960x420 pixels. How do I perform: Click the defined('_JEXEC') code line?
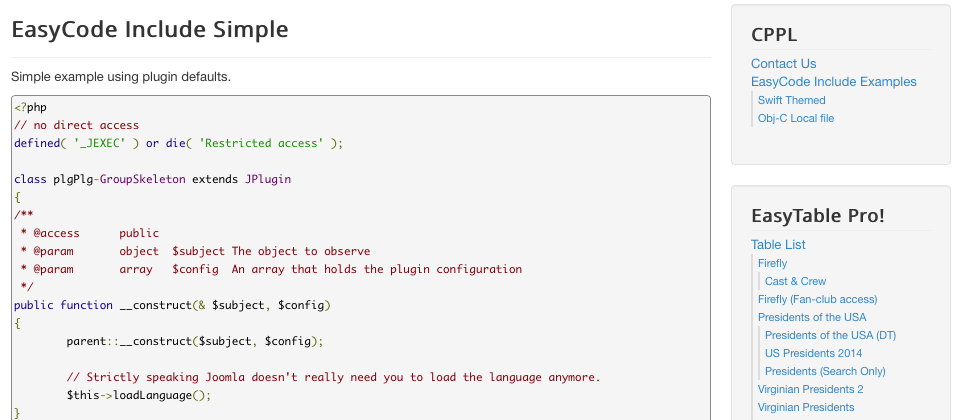pos(179,143)
